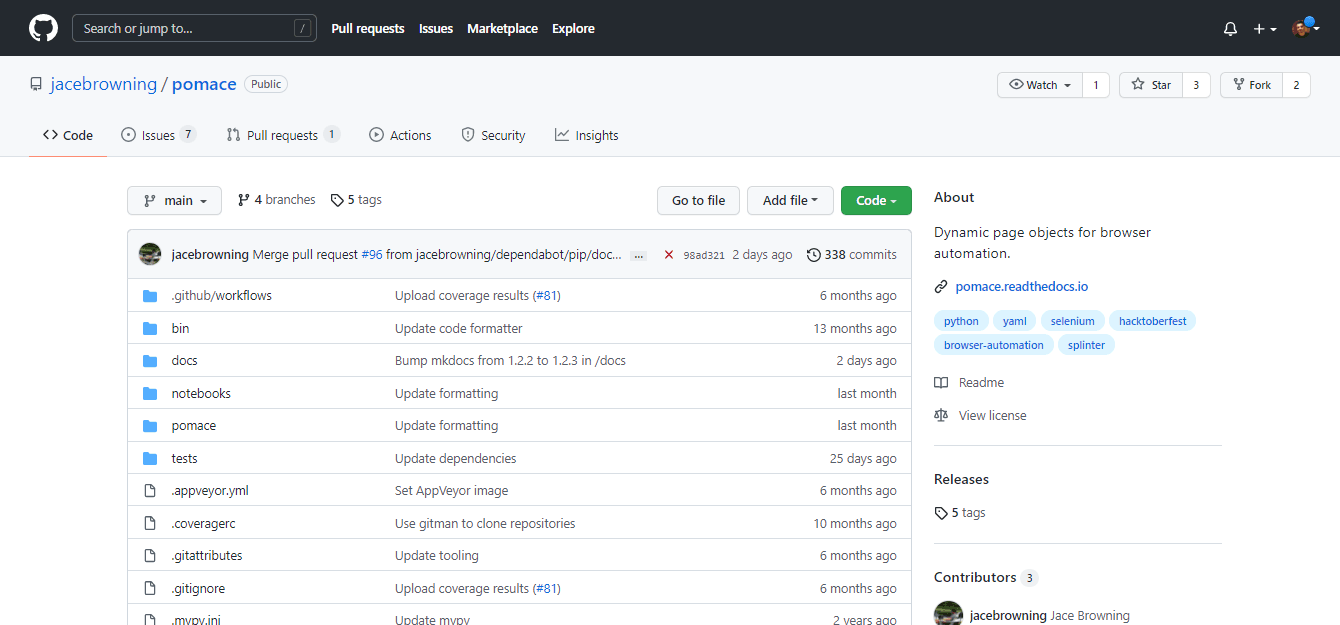Click the docs folder icon

(150, 361)
